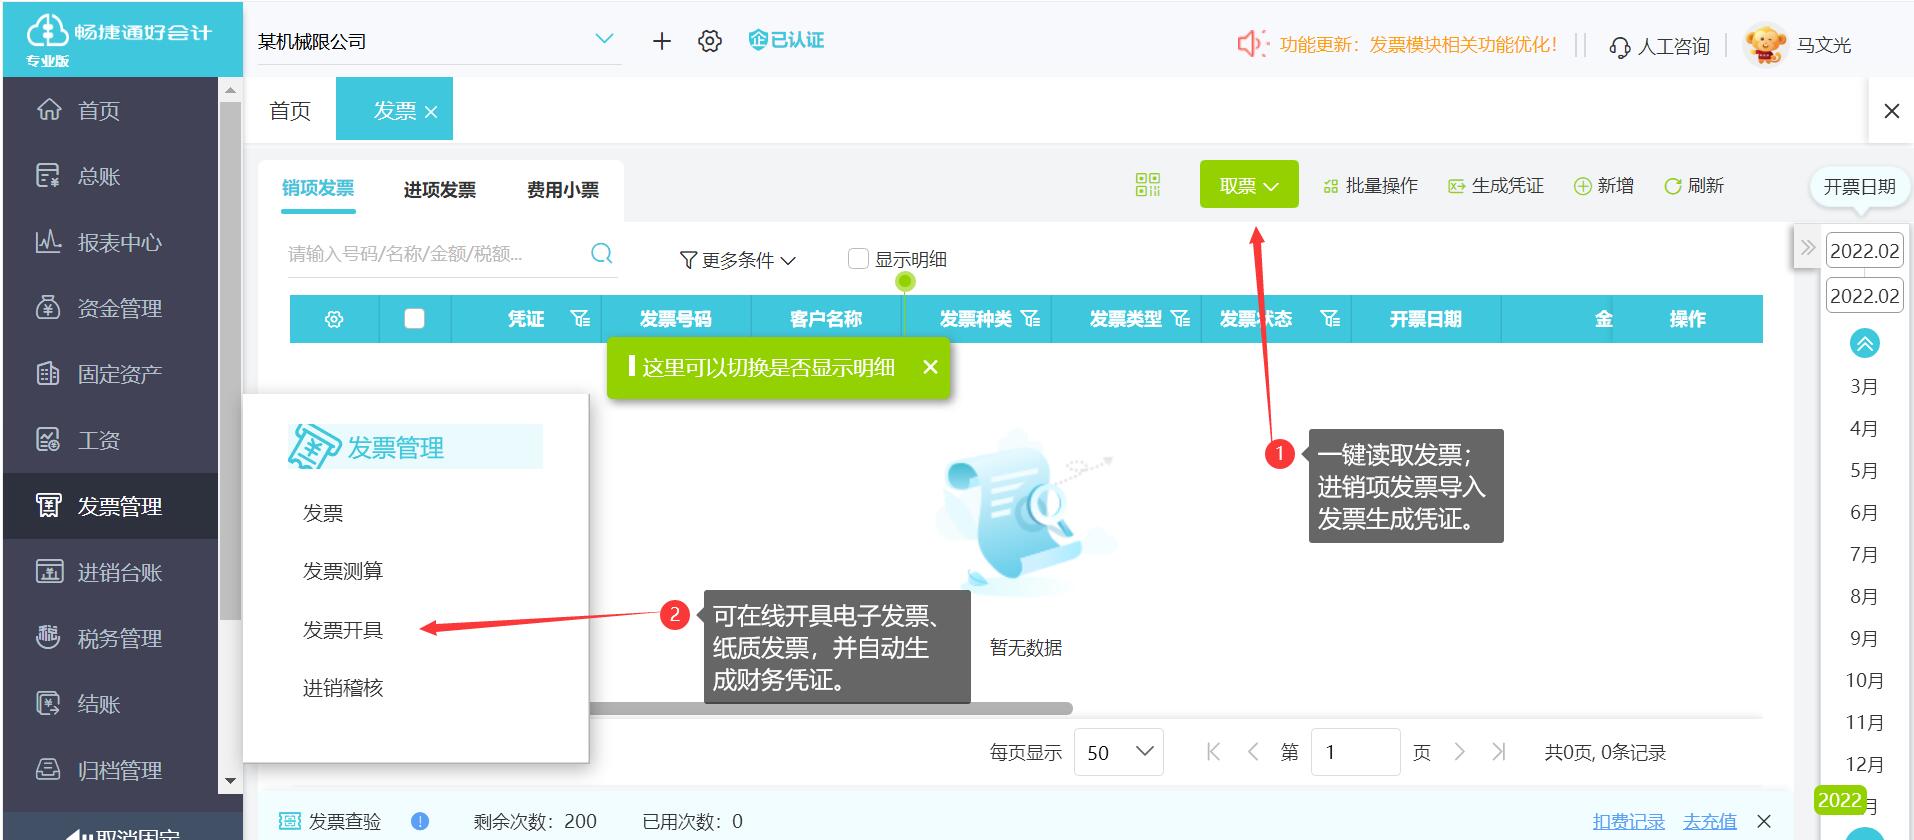Open 人工咨询 customer service

point(1659,46)
